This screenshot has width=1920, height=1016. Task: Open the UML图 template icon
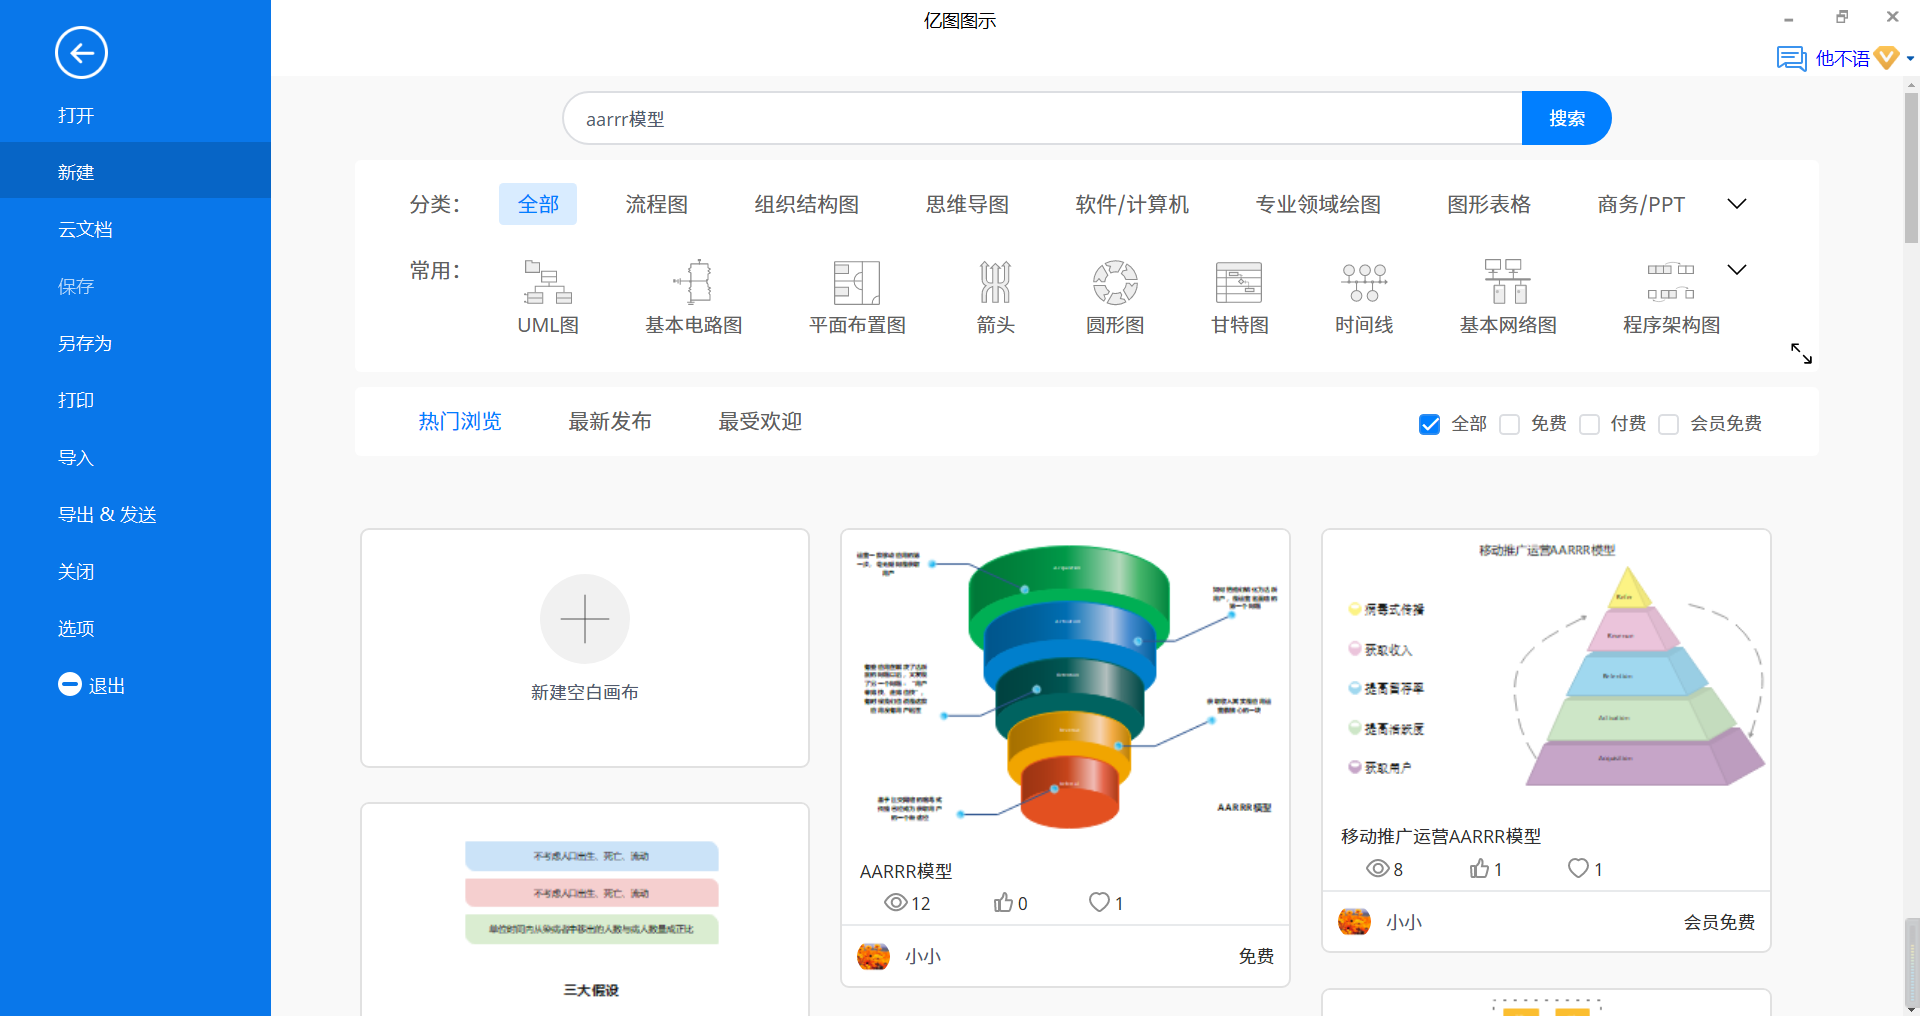(548, 282)
